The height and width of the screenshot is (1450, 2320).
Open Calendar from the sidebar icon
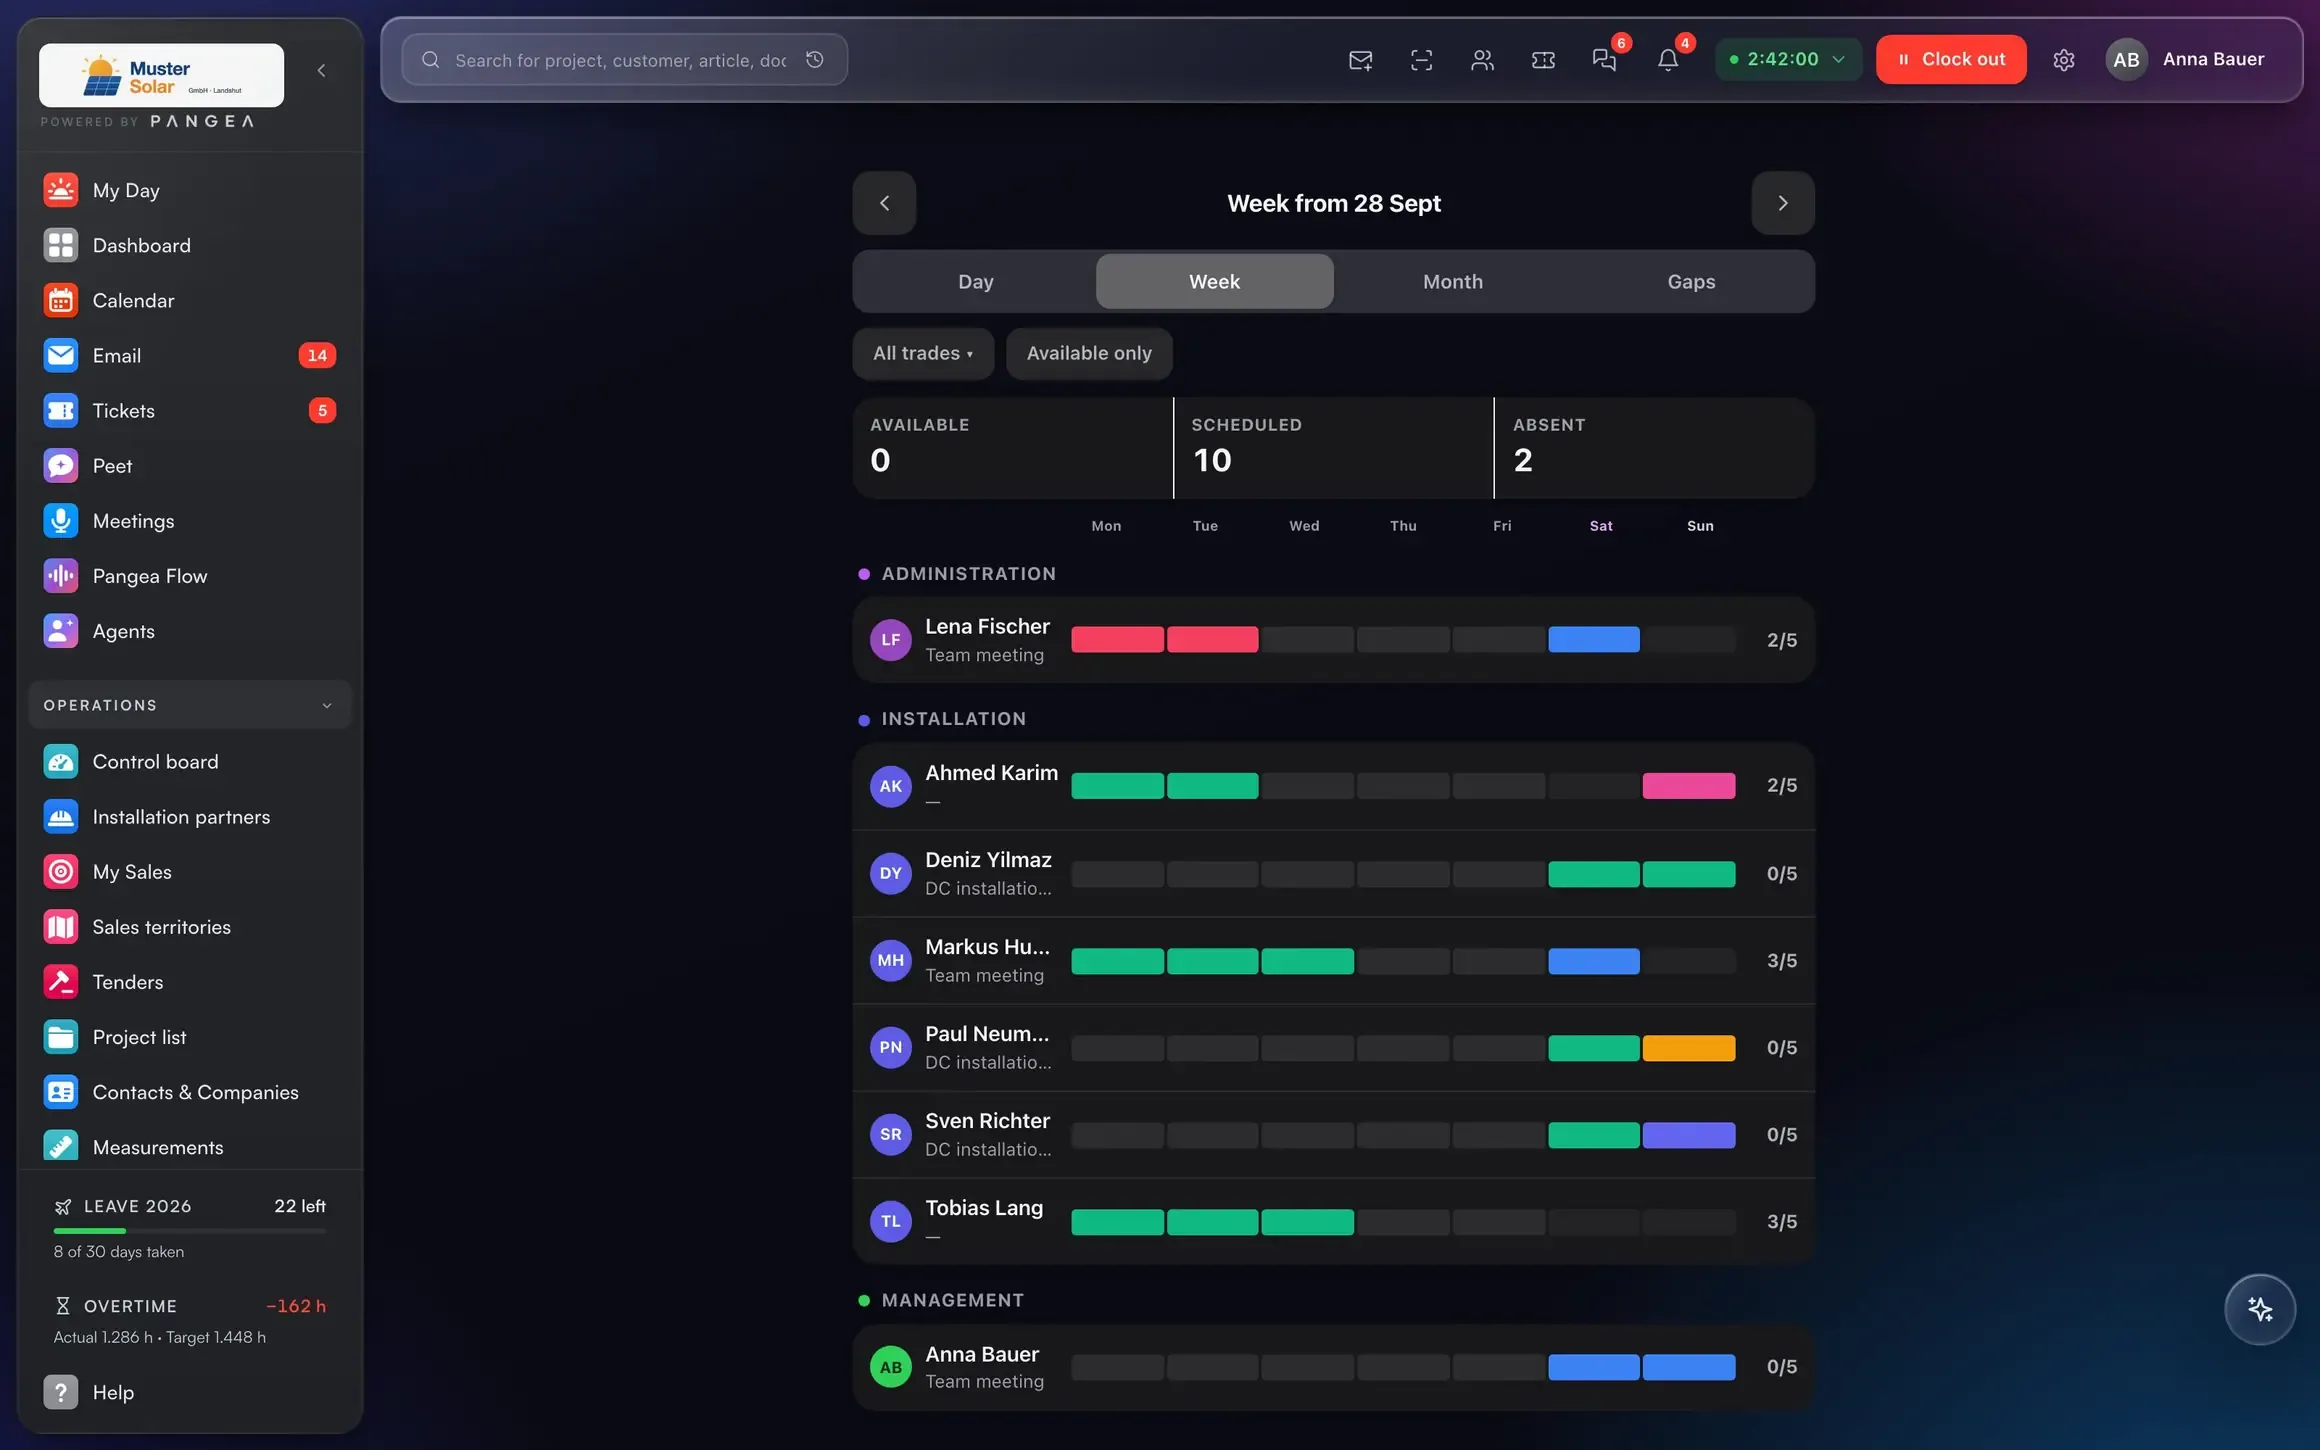pyautogui.click(x=61, y=300)
